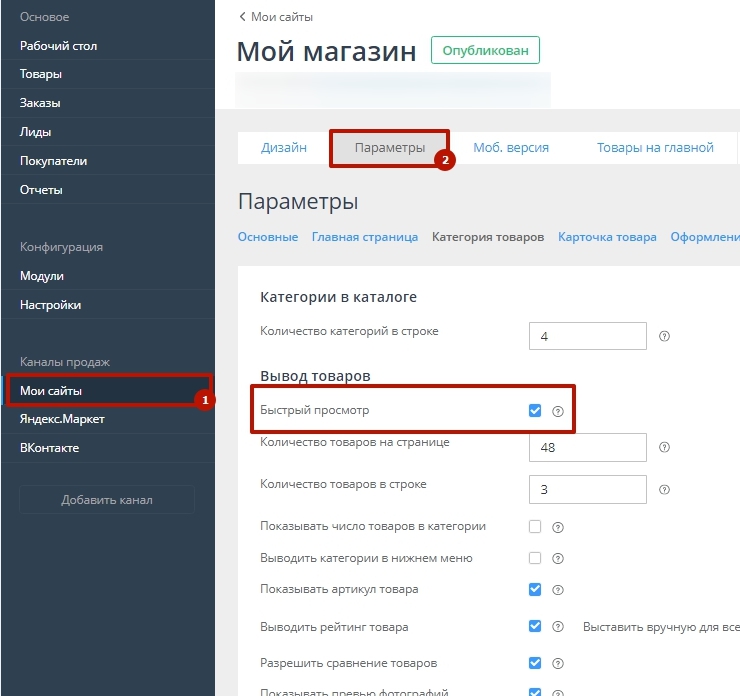Switch to Моб. версия tab
Image resolution: width=740 pixels, height=696 pixels.
[x=511, y=148]
